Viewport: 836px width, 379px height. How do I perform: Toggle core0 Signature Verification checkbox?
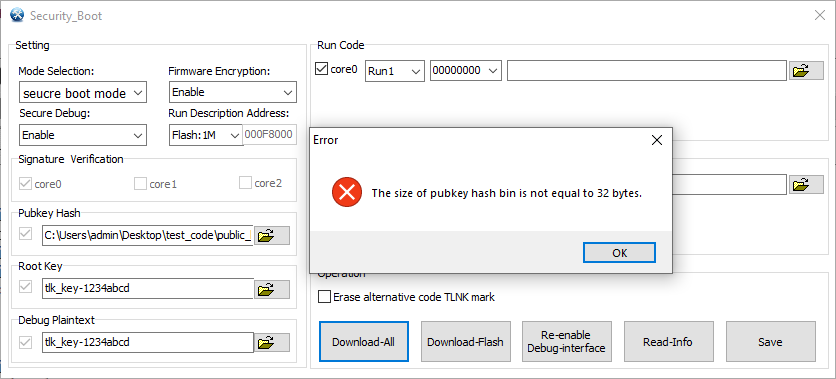[25, 184]
